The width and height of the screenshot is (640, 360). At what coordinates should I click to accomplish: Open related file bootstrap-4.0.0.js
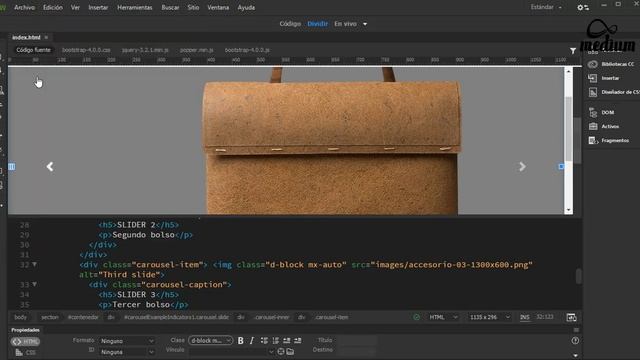(x=247, y=50)
